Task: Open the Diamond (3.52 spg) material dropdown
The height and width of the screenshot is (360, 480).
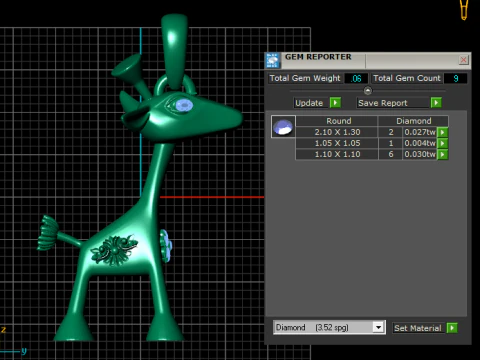Action: 329,328
